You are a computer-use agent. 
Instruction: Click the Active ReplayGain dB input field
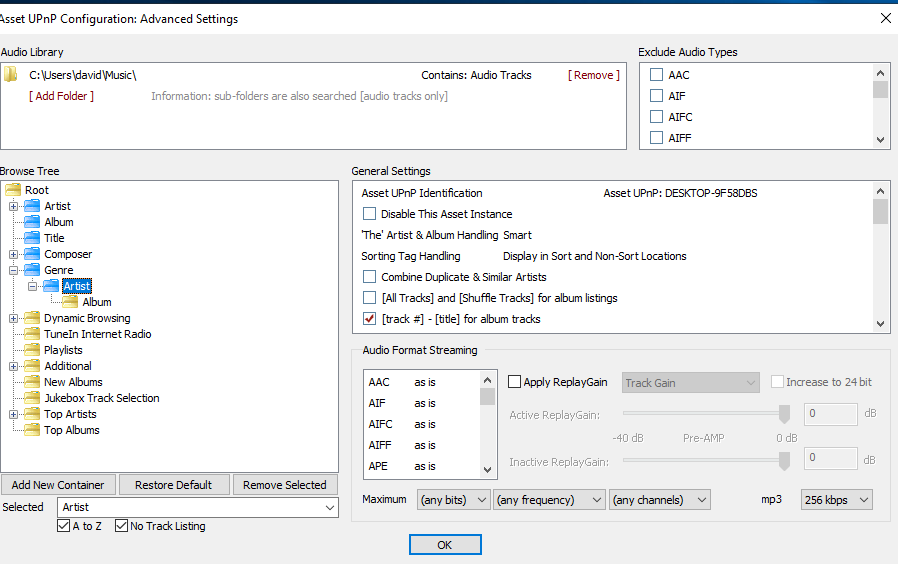[x=830, y=414]
